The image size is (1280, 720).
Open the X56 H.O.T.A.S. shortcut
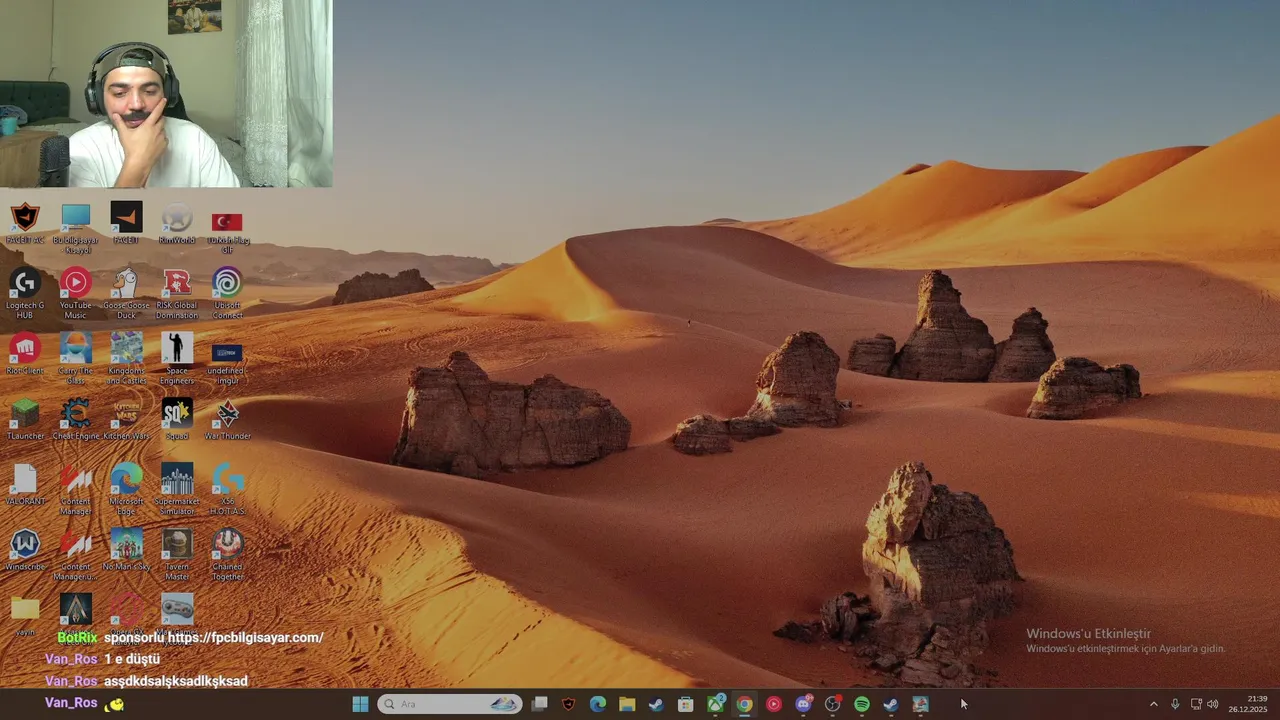(x=227, y=489)
